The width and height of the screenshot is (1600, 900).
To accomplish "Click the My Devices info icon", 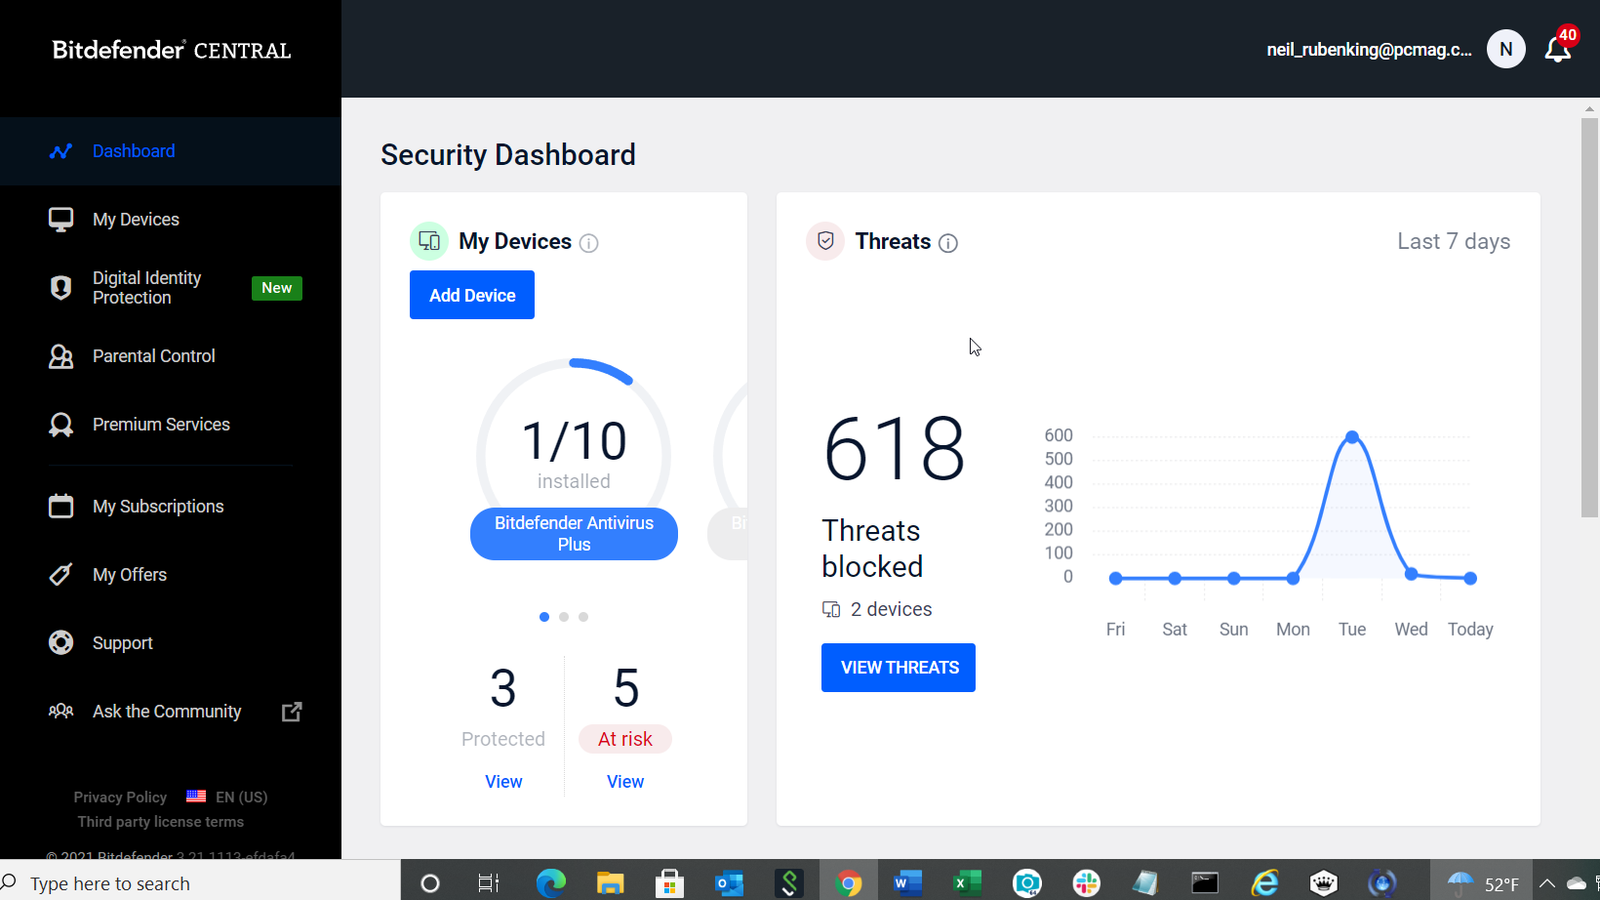I will tap(589, 243).
